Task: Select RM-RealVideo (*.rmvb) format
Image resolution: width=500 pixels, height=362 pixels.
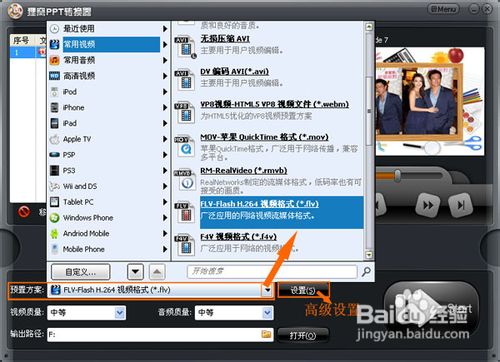Action: pos(244,170)
